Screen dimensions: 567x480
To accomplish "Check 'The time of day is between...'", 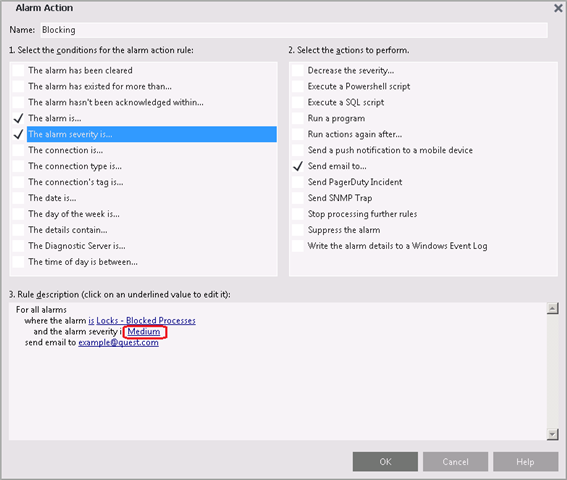I will coord(18,262).
